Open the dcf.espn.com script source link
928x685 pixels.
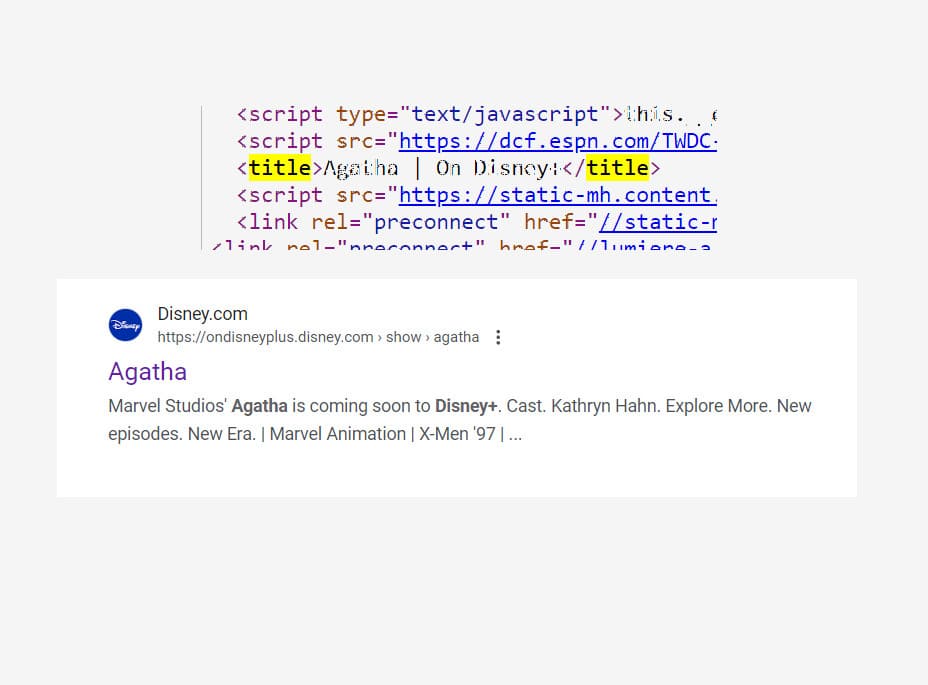click(x=558, y=141)
